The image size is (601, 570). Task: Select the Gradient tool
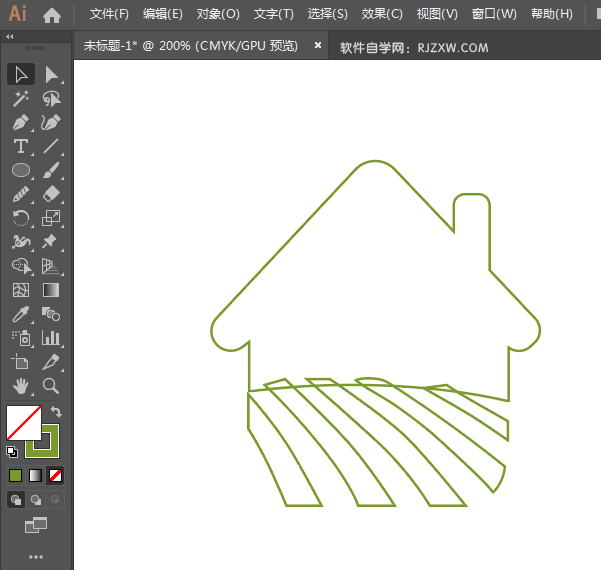coord(51,290)
